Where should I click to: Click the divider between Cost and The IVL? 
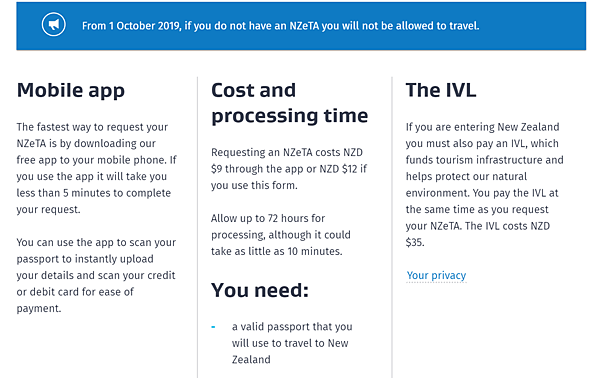(392, 227)
